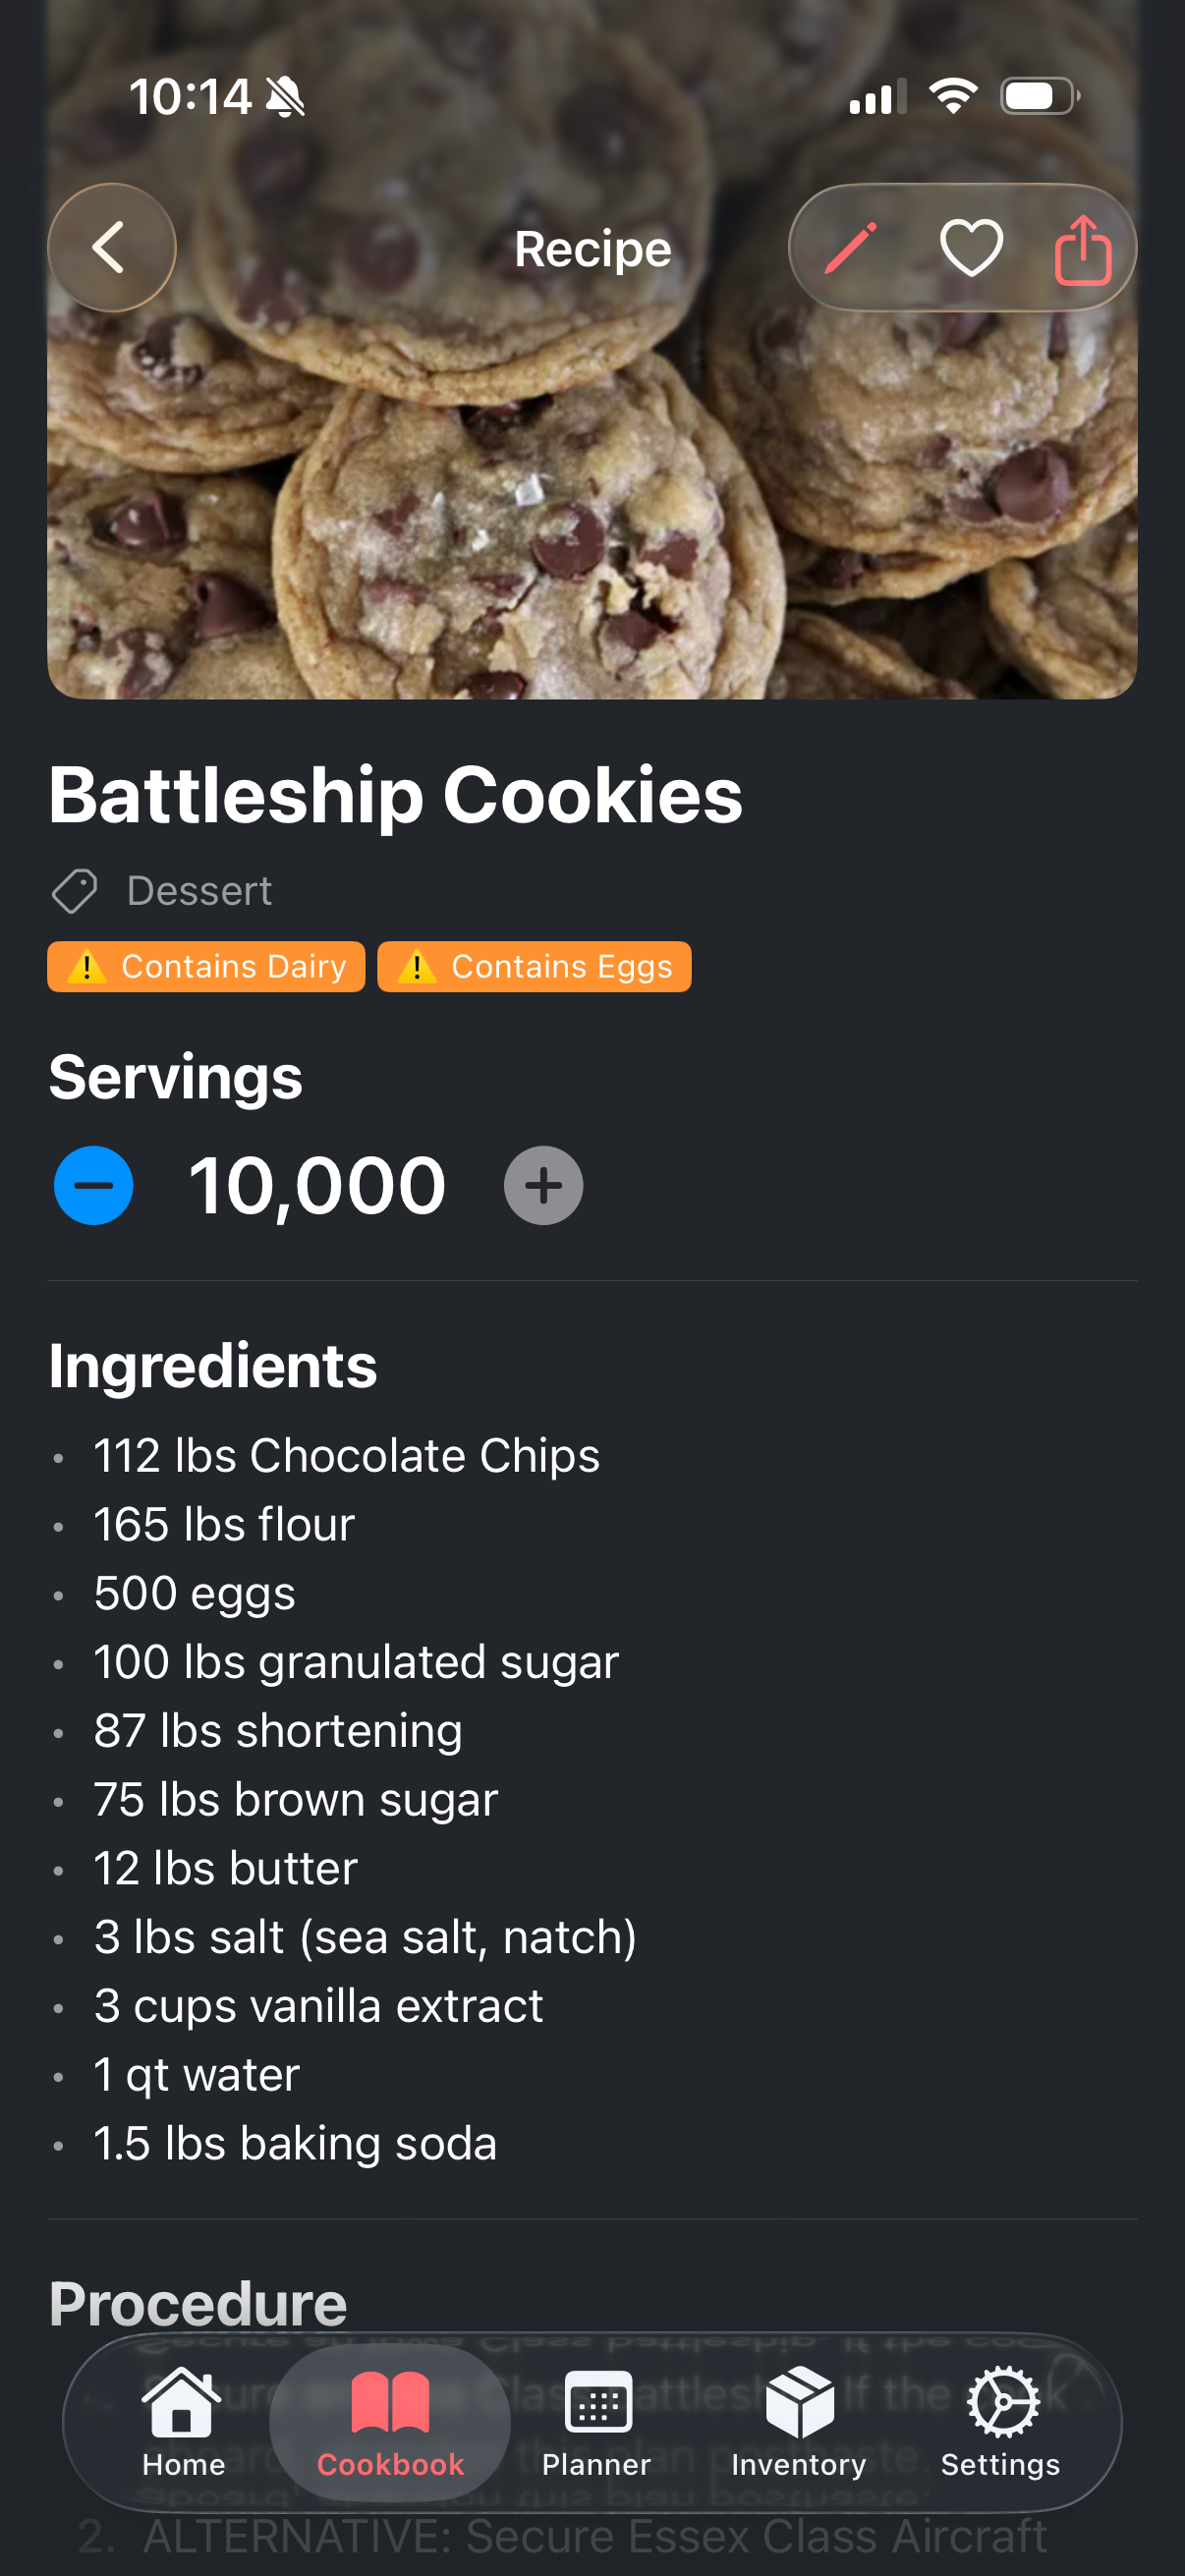Open the Home tab
The image size is (1185, 2576).
[x=183, y=2422]
